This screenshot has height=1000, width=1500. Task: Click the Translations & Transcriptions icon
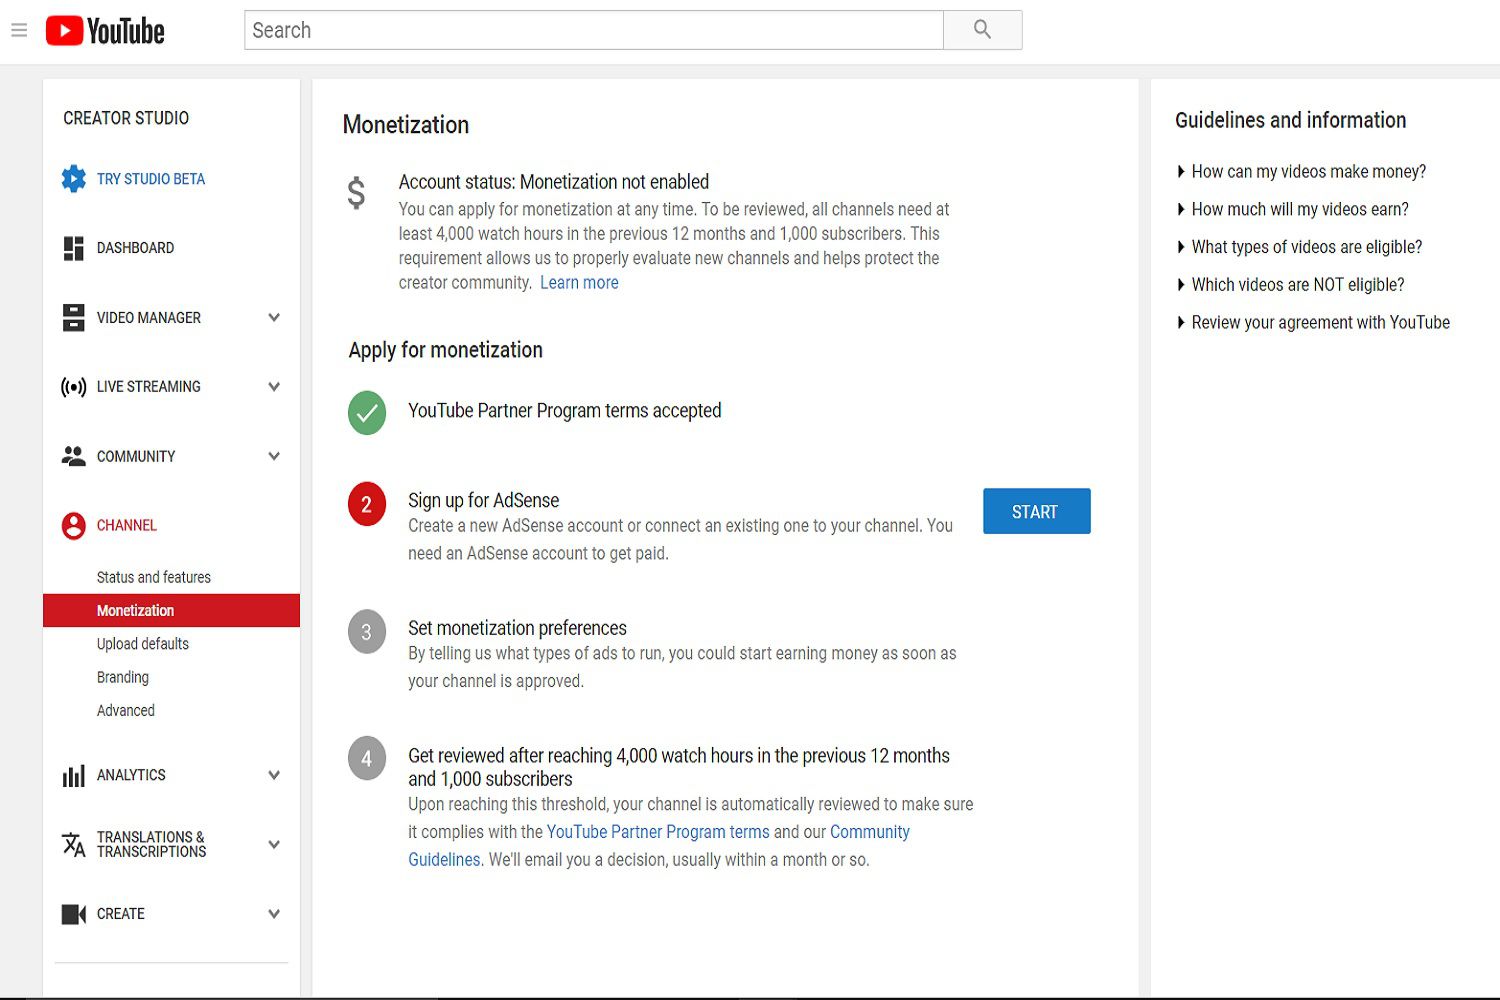73,844
